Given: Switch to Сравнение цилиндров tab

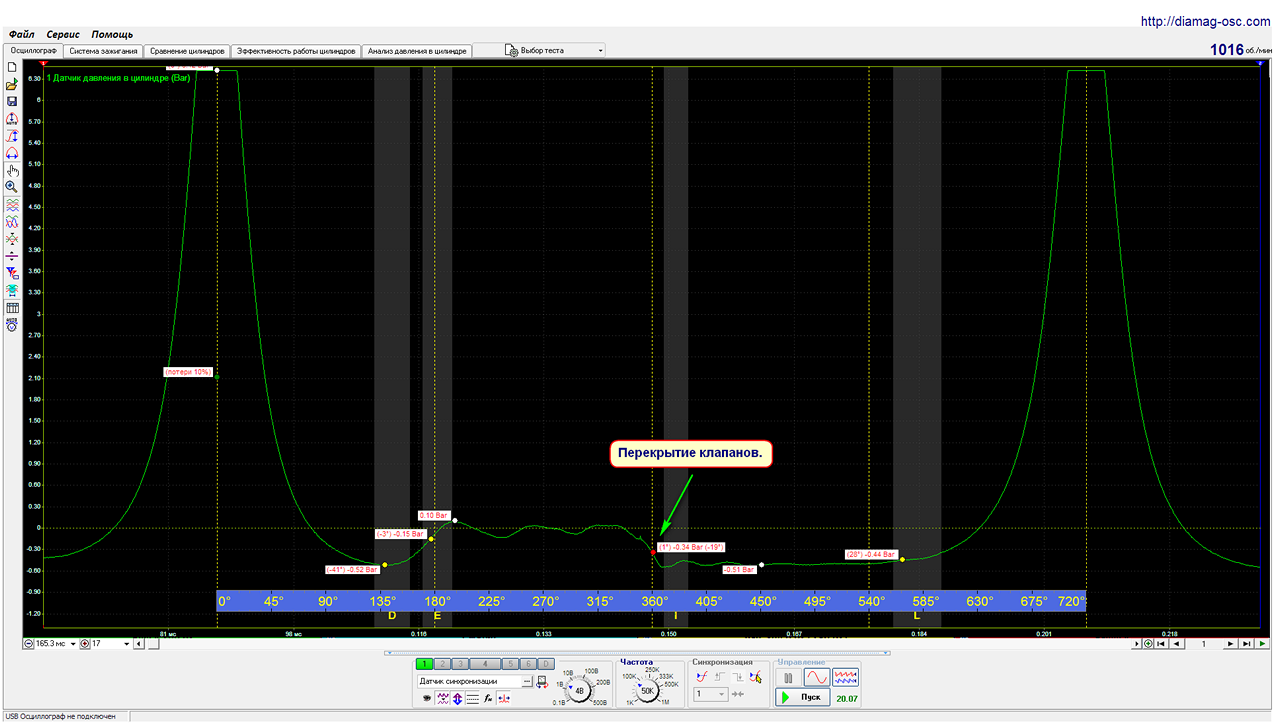Looking at the screenshot, I should point(187,50).
